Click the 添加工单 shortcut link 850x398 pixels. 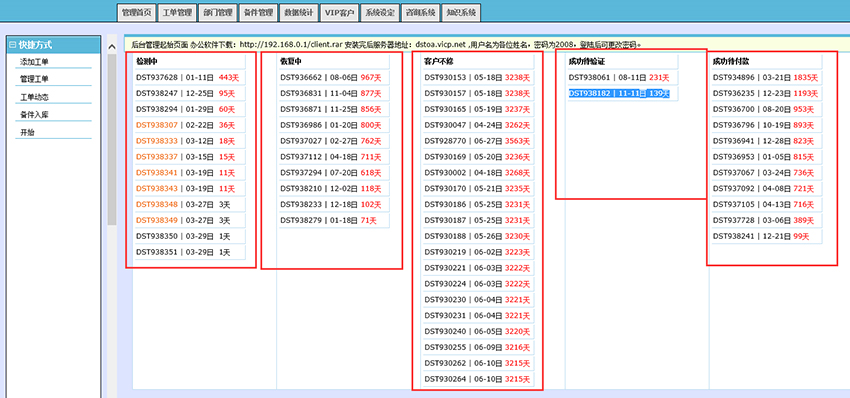(x=34, y=62)
